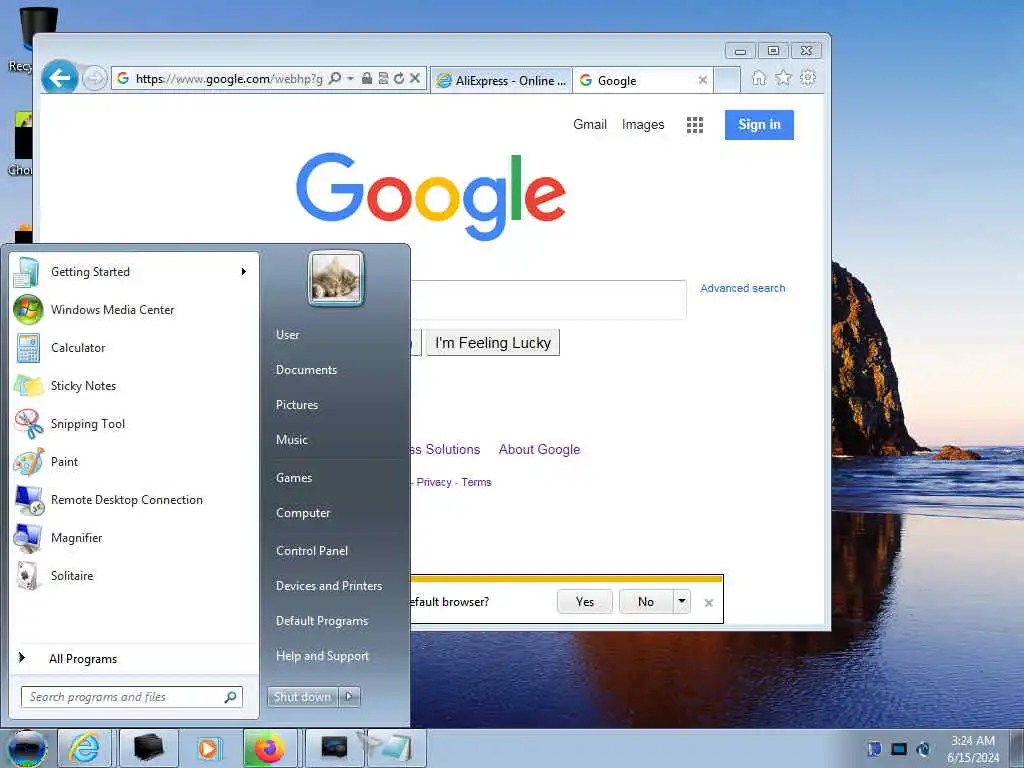The width and height of the screenshot is (1024, 768).
Task: Open the Google apps grid icon
Action: point(695,125)
